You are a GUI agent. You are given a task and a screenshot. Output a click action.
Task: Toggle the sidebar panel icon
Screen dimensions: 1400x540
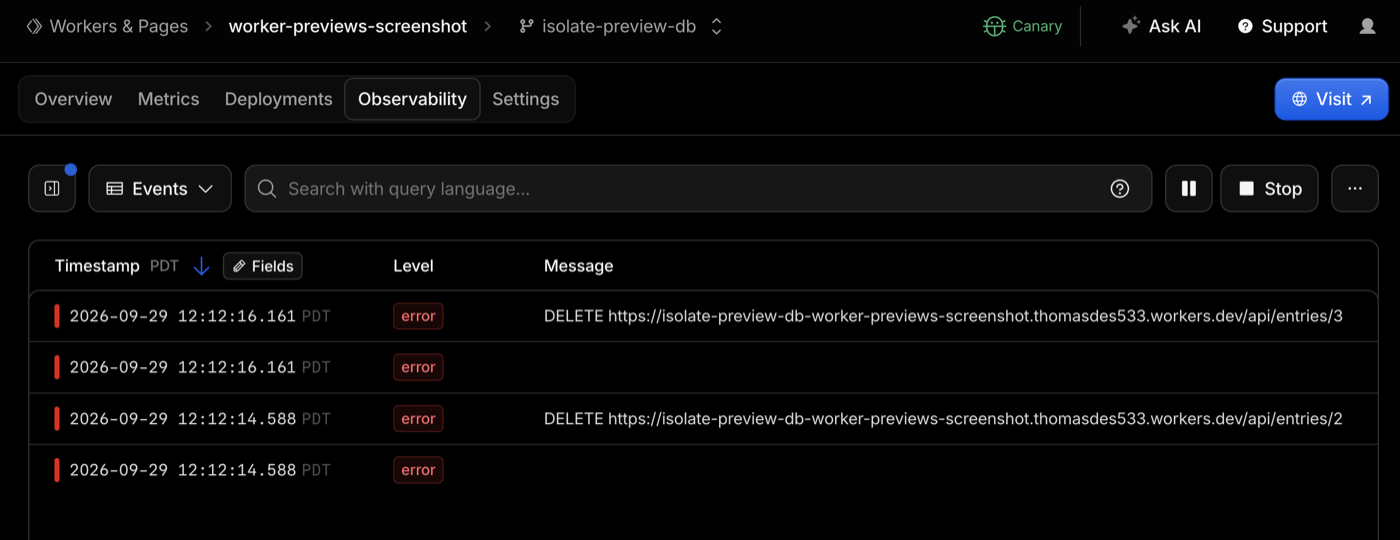pos(52,189)
